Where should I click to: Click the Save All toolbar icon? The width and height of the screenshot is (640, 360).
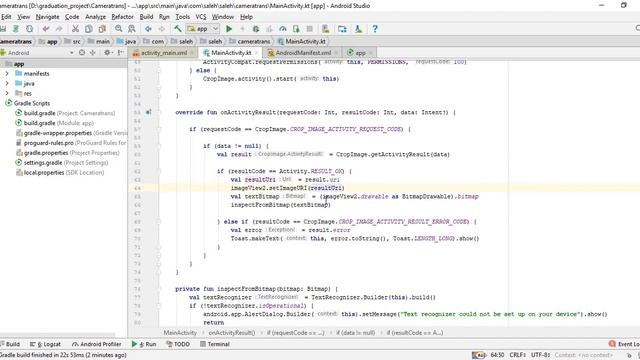2,29
